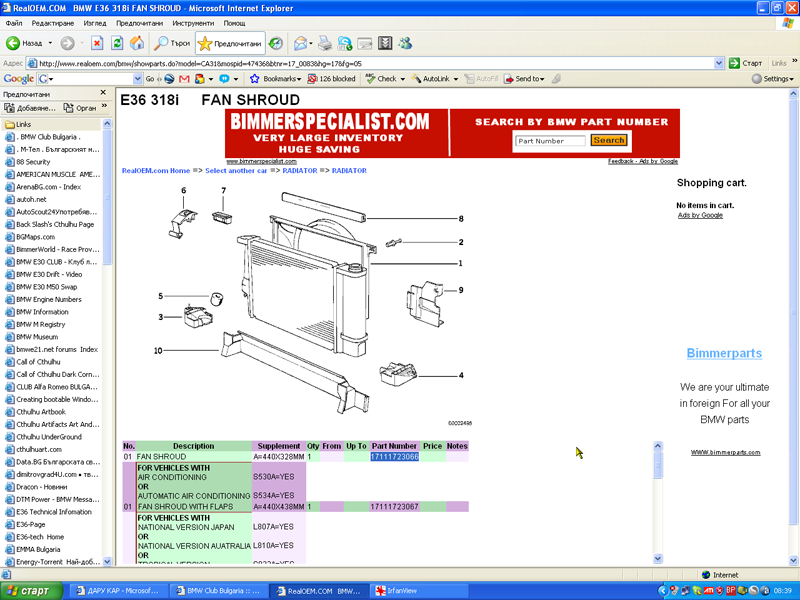800x600 pixels.
Task: Open the Файл menu
Action: coord(14,23)
